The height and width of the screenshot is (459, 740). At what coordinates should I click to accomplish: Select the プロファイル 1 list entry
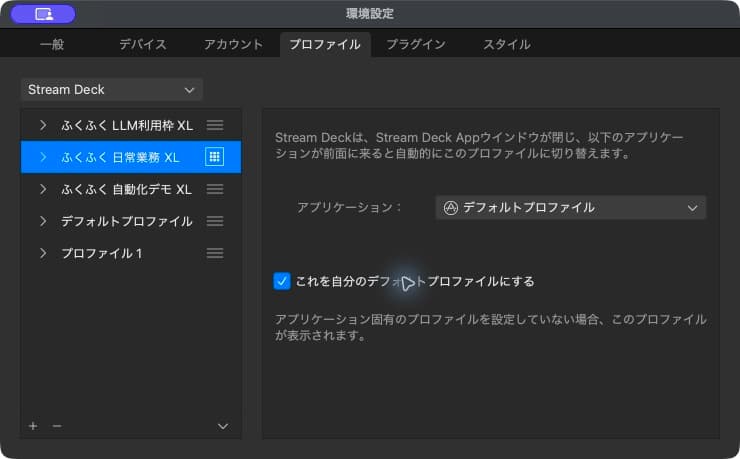131,253
